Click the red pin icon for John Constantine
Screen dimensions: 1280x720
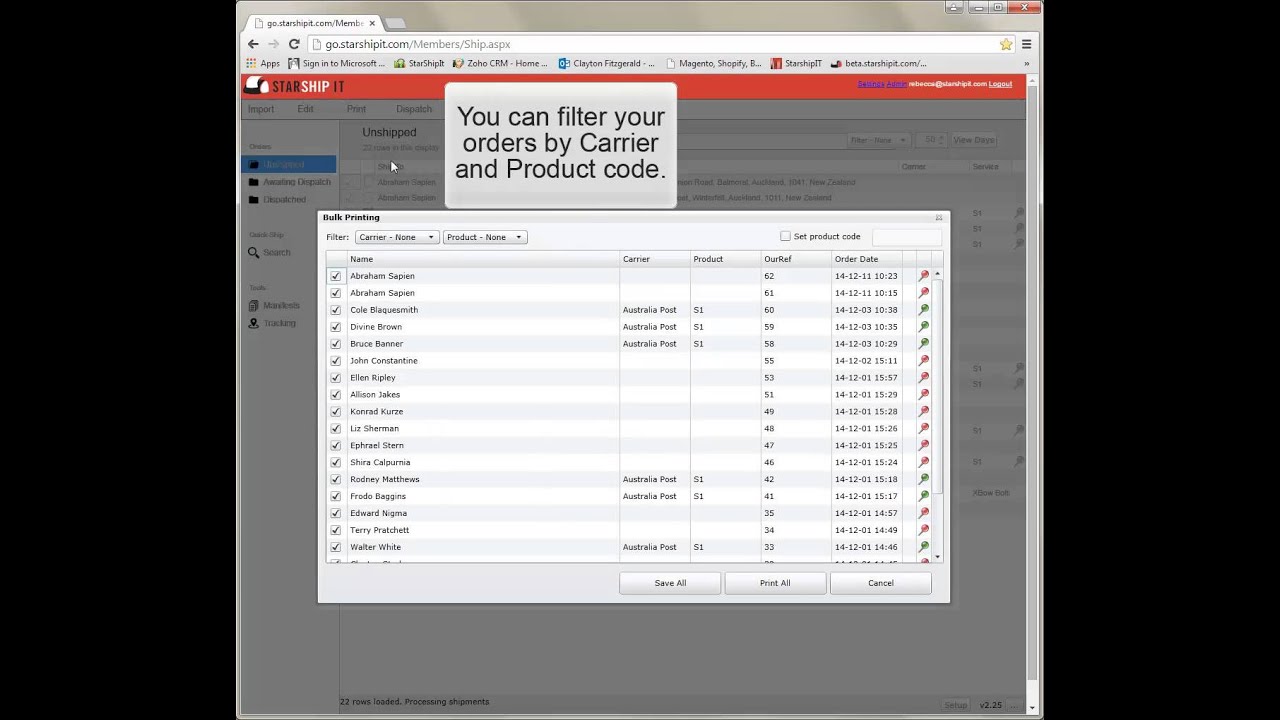point(924,361)
